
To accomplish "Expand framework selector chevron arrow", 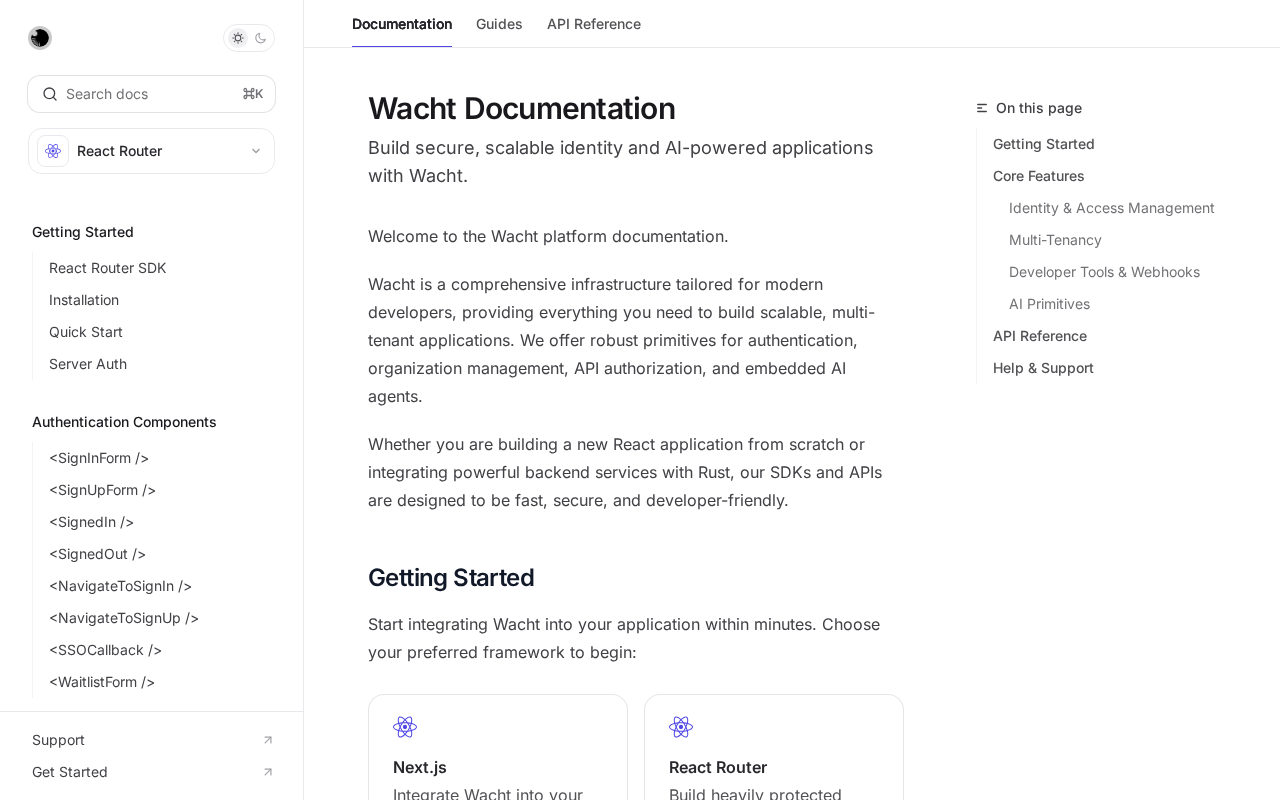I will pyautogui.click(x=256, y=151).
